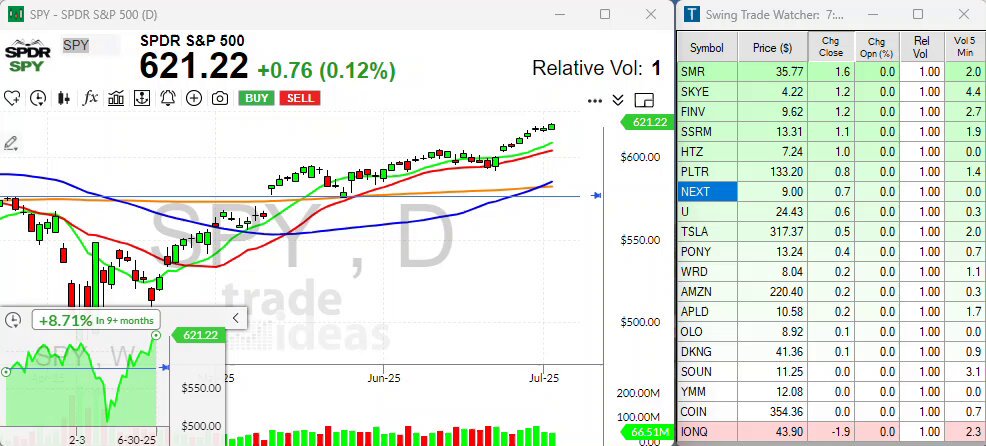The image size is (986, 446).
Task: Select the SKYE symbol in watcher
Action: pyautogui.click(x=707, y=92)
